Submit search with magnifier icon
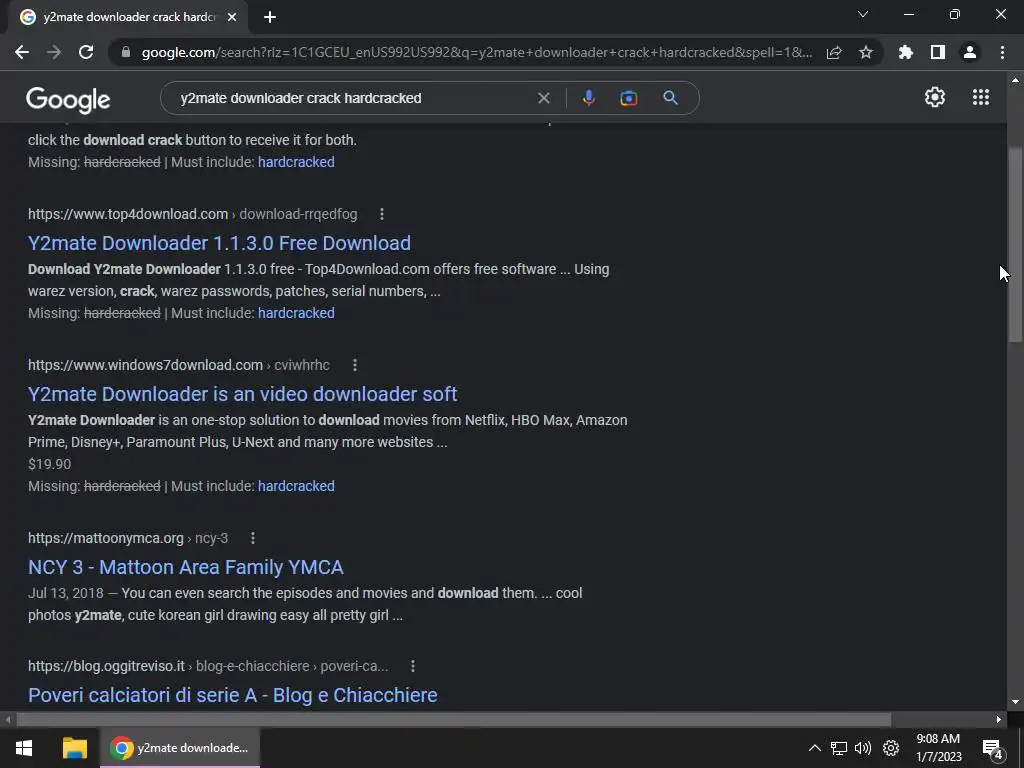Screen dimensions: 1024x768 (x=670, y=98)
